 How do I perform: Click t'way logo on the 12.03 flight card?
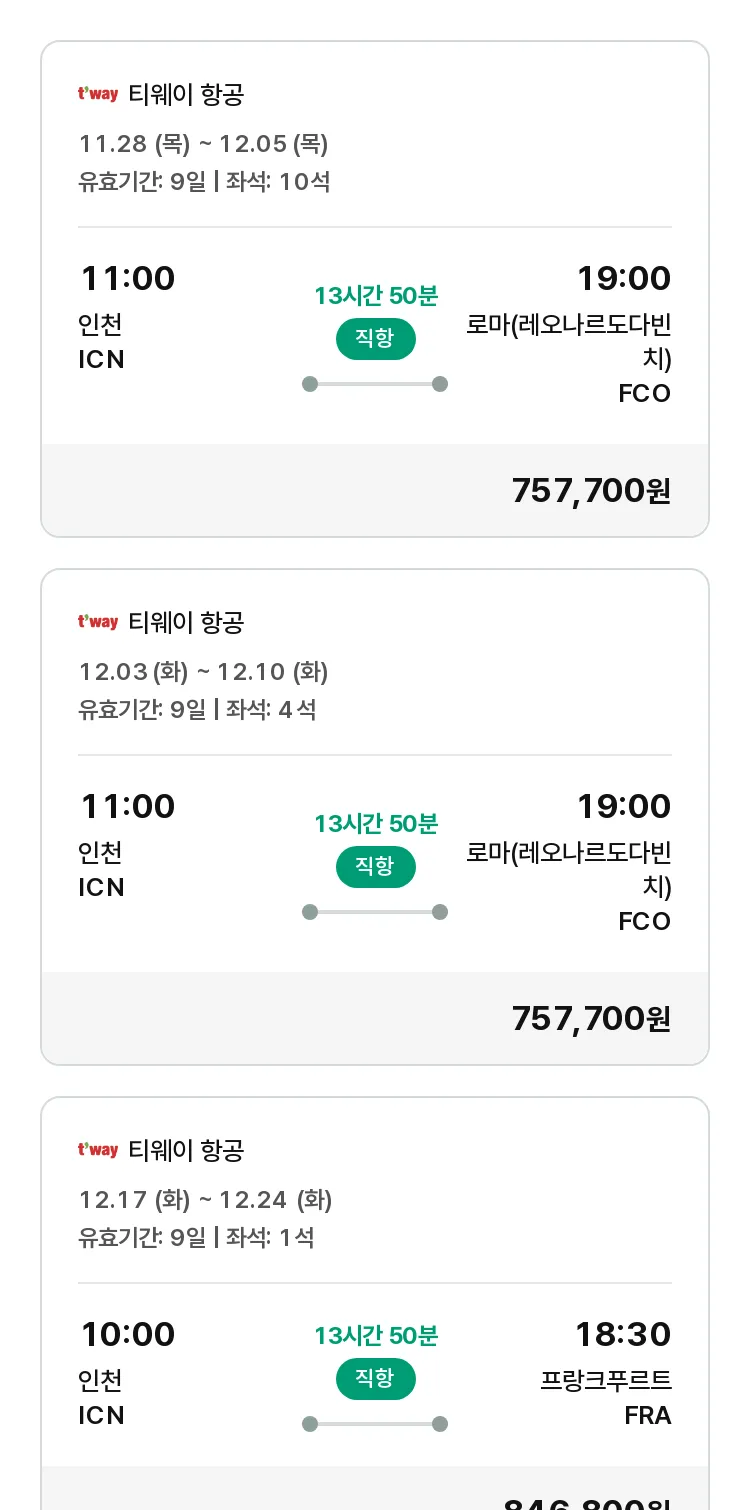[98, 623]
